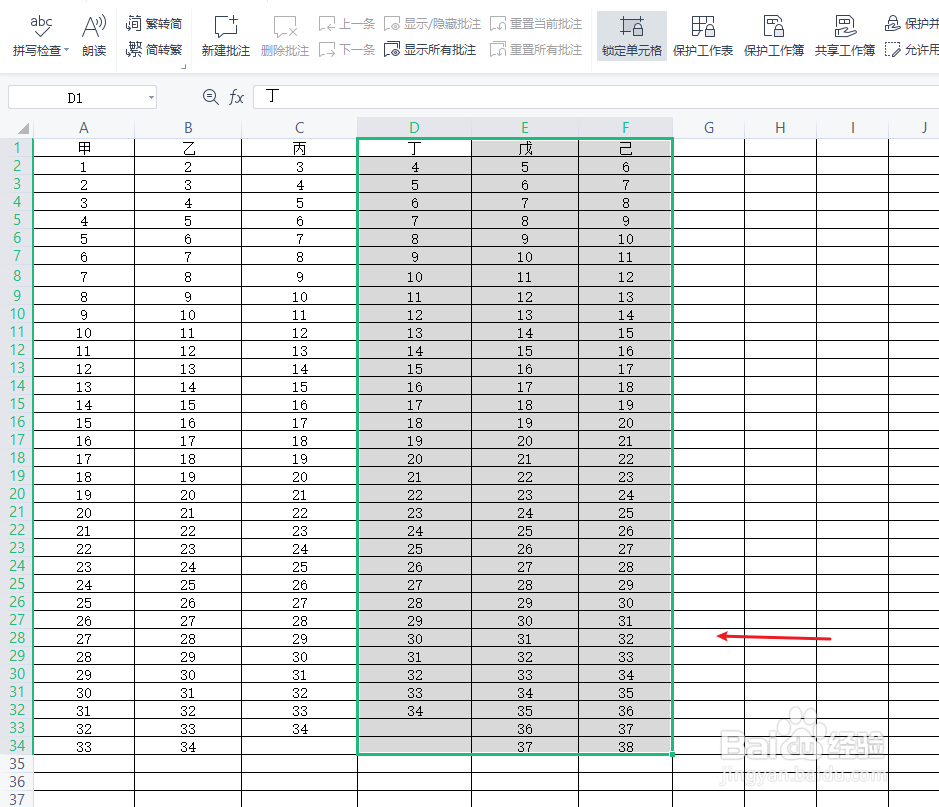
Task: Select column B header
Action: click(188, 128)
